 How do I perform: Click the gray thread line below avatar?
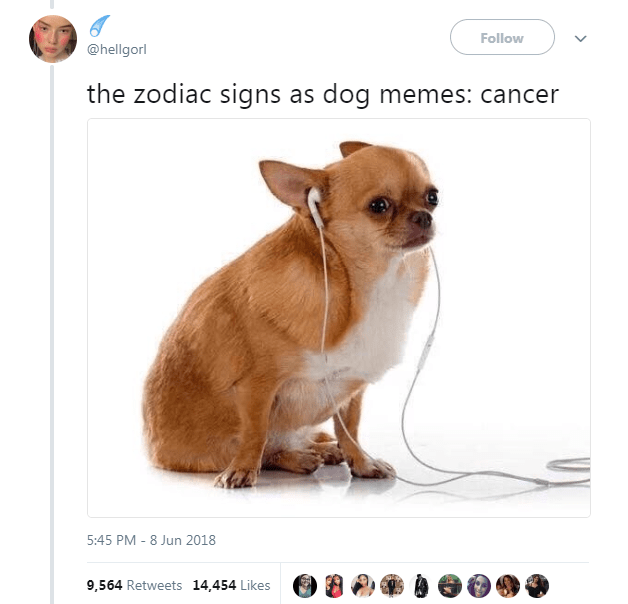(52, 334)
